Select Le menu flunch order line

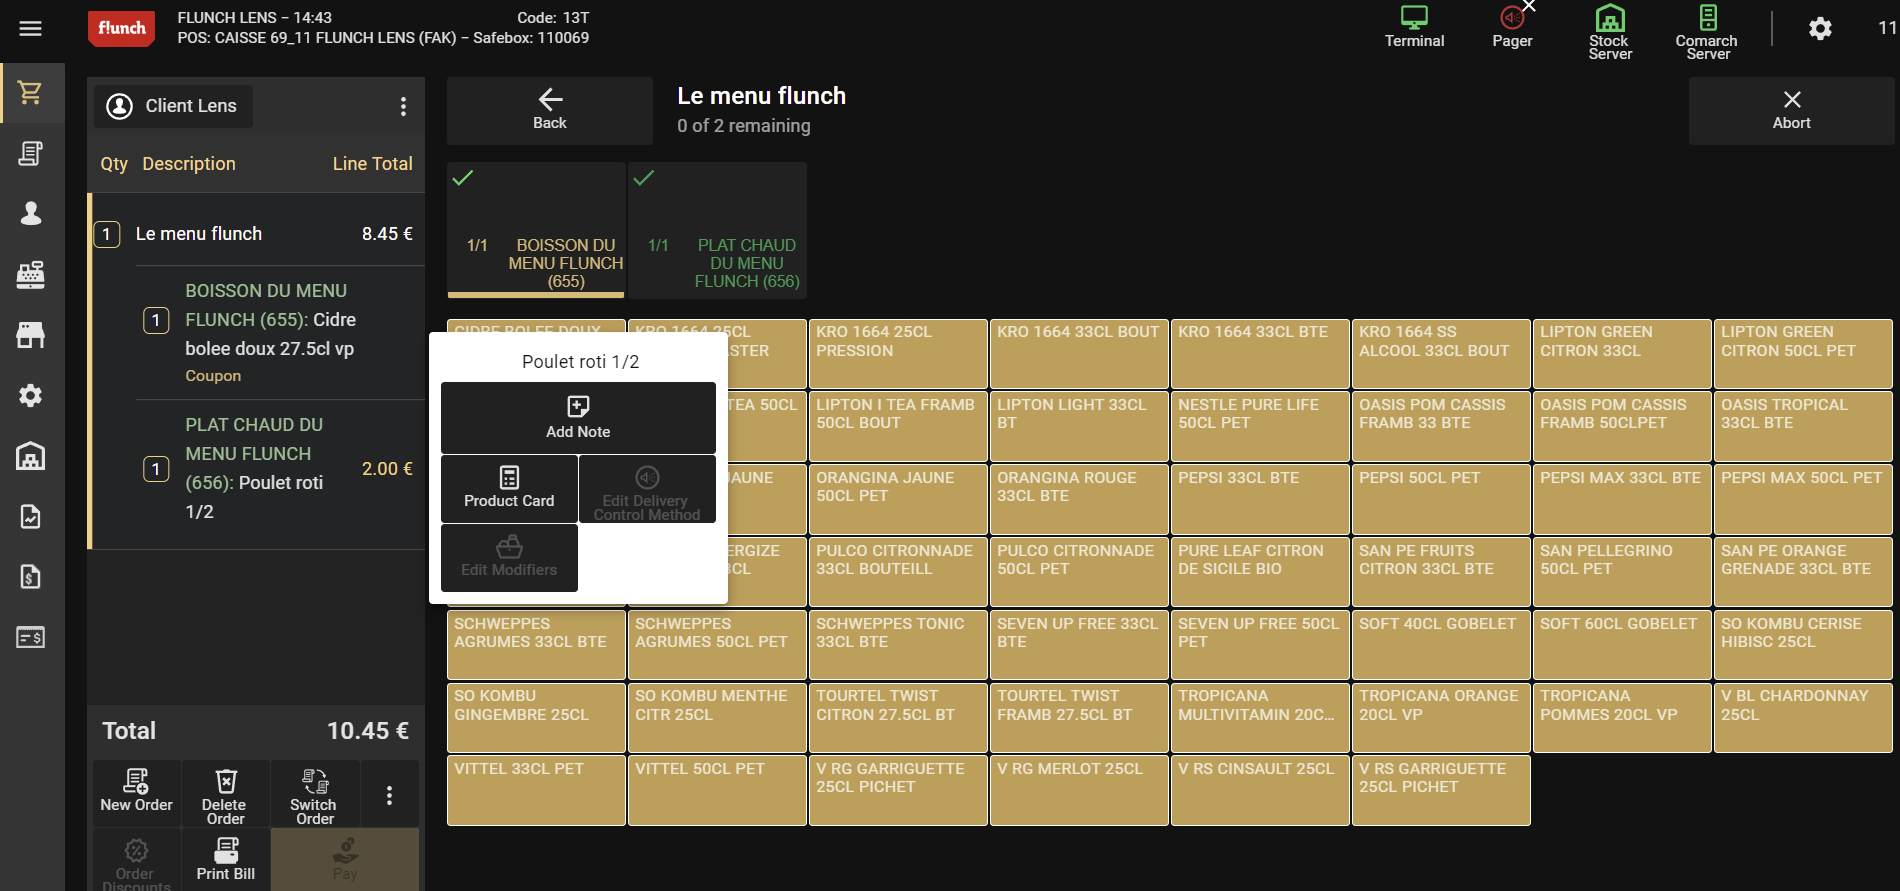258,234
